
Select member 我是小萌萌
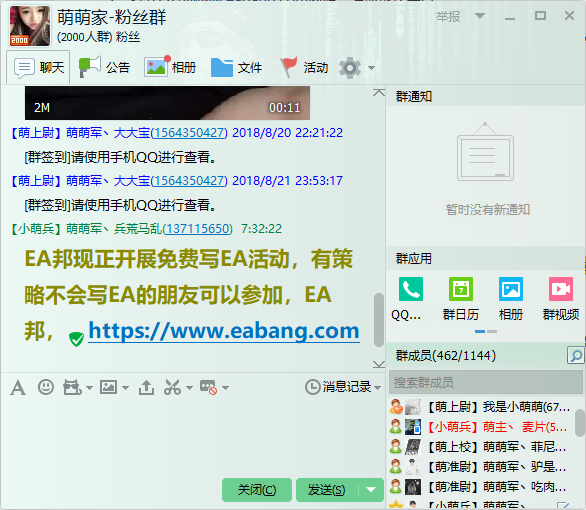[x=481, y=407]
